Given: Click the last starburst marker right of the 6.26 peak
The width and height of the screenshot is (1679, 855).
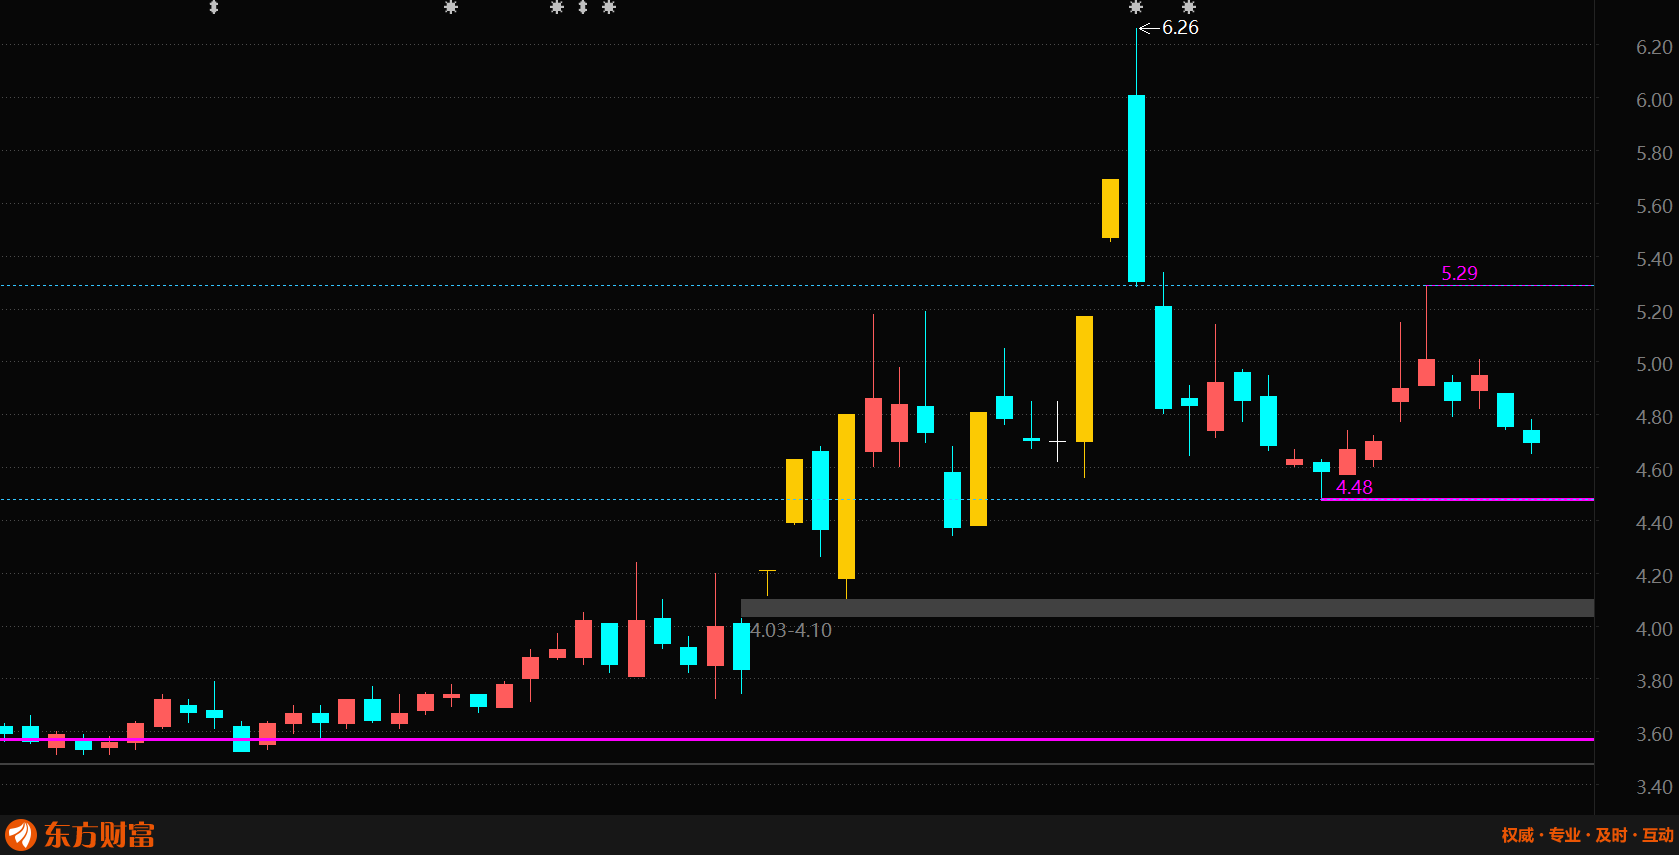Looking at the screenshot, I should click(x=1189, y=7).
